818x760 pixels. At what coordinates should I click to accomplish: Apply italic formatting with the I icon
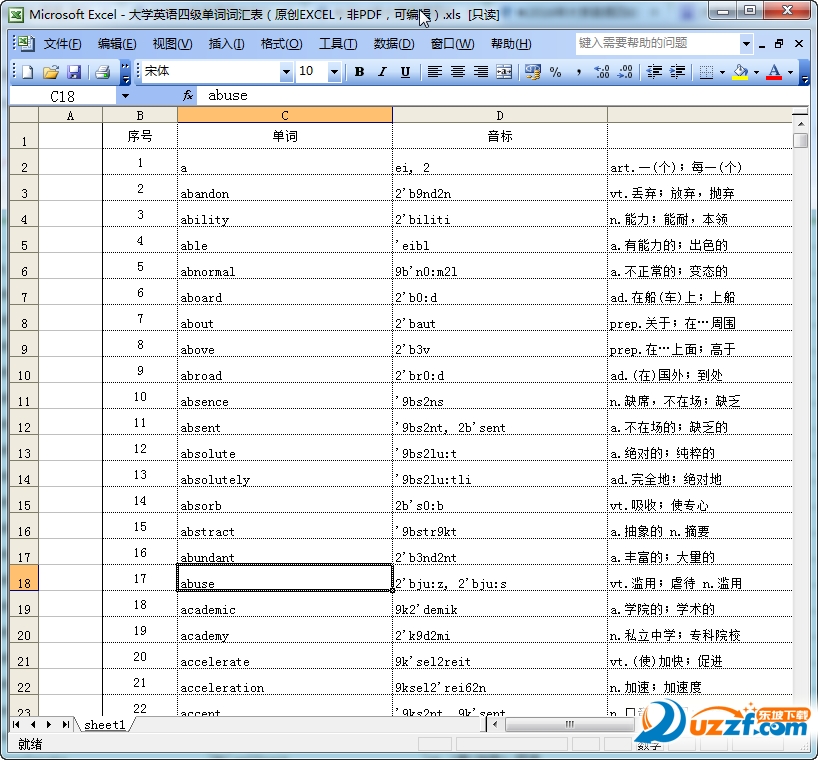(x=382, y=72)
